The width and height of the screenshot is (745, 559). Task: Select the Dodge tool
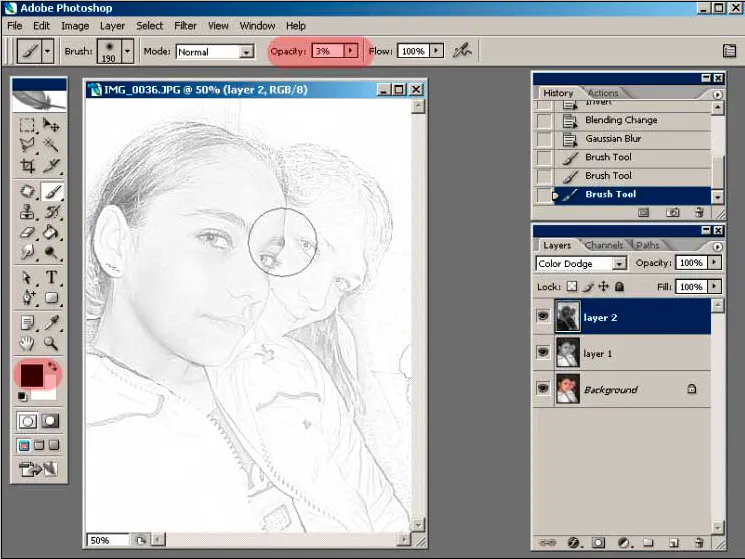click(x=51, y=252)
